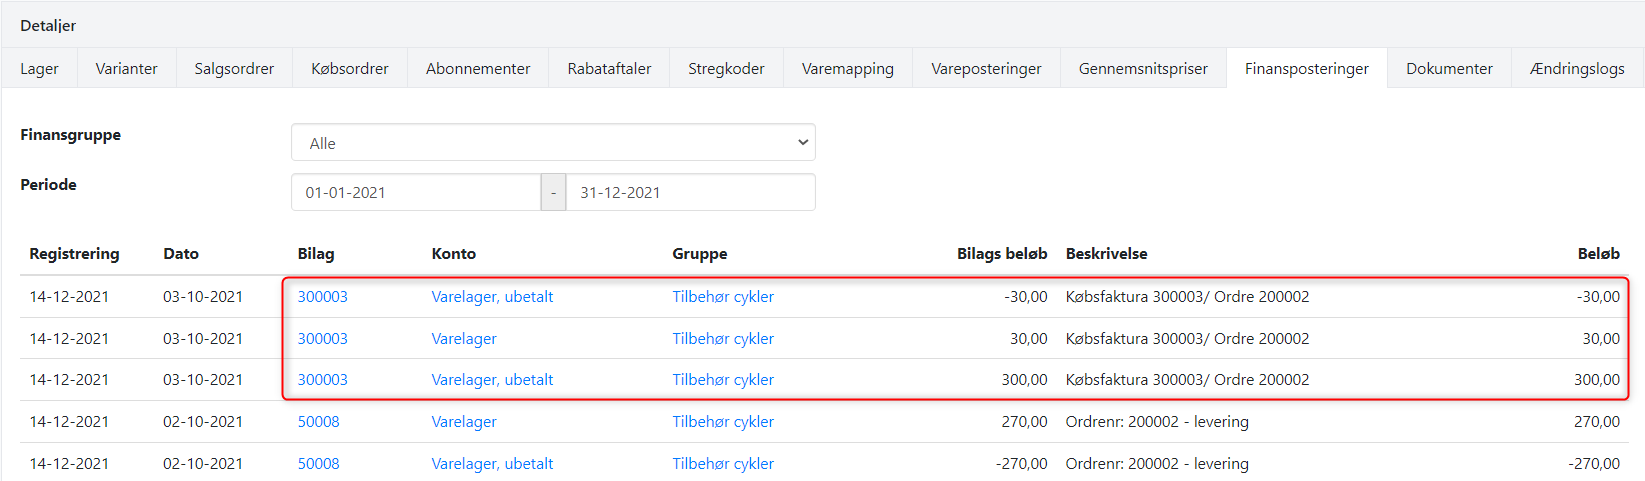Go to the Salgsordrer tab
The height and width of the screenshot is (481, 1645).
coord(234,69)
